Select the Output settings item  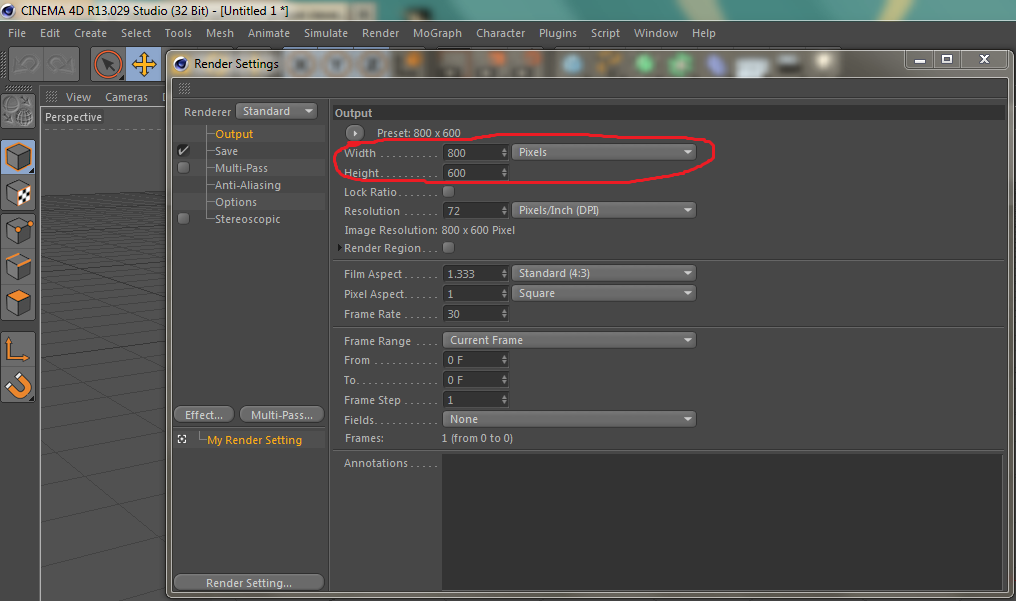234,134
